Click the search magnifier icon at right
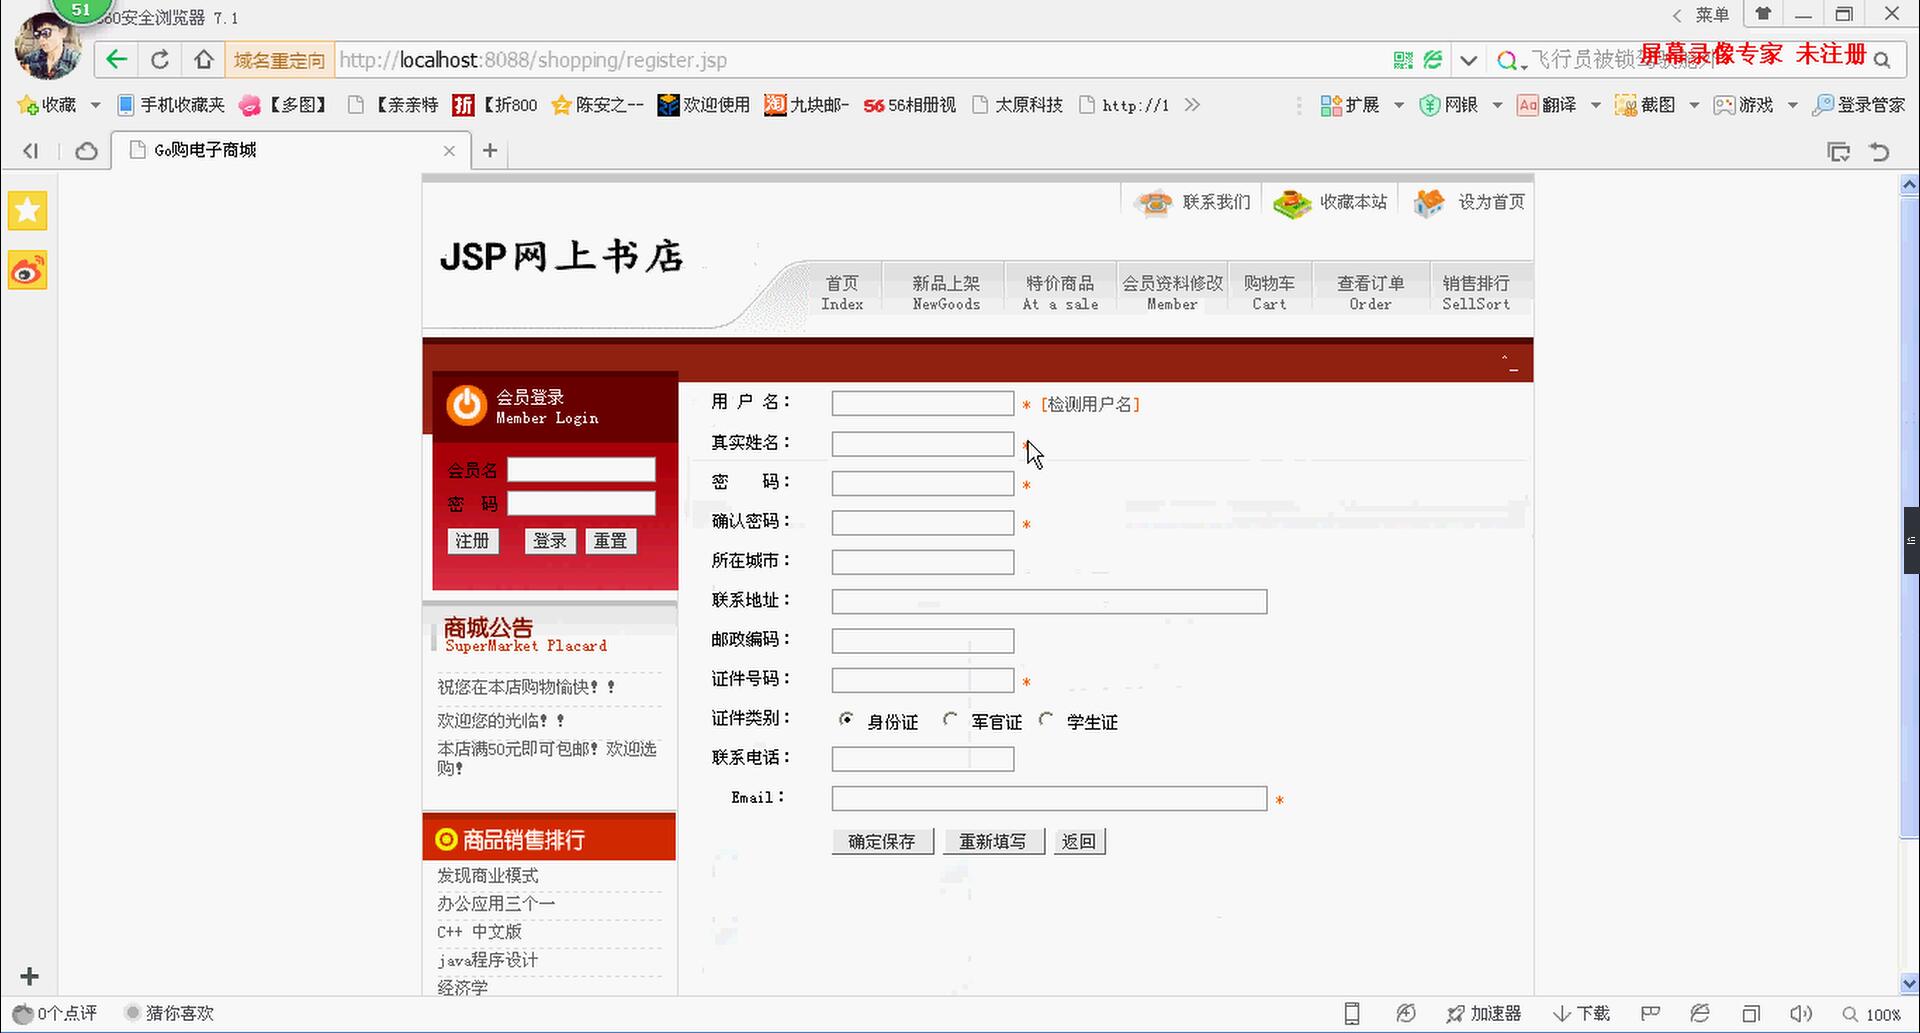 point(1882,60)
